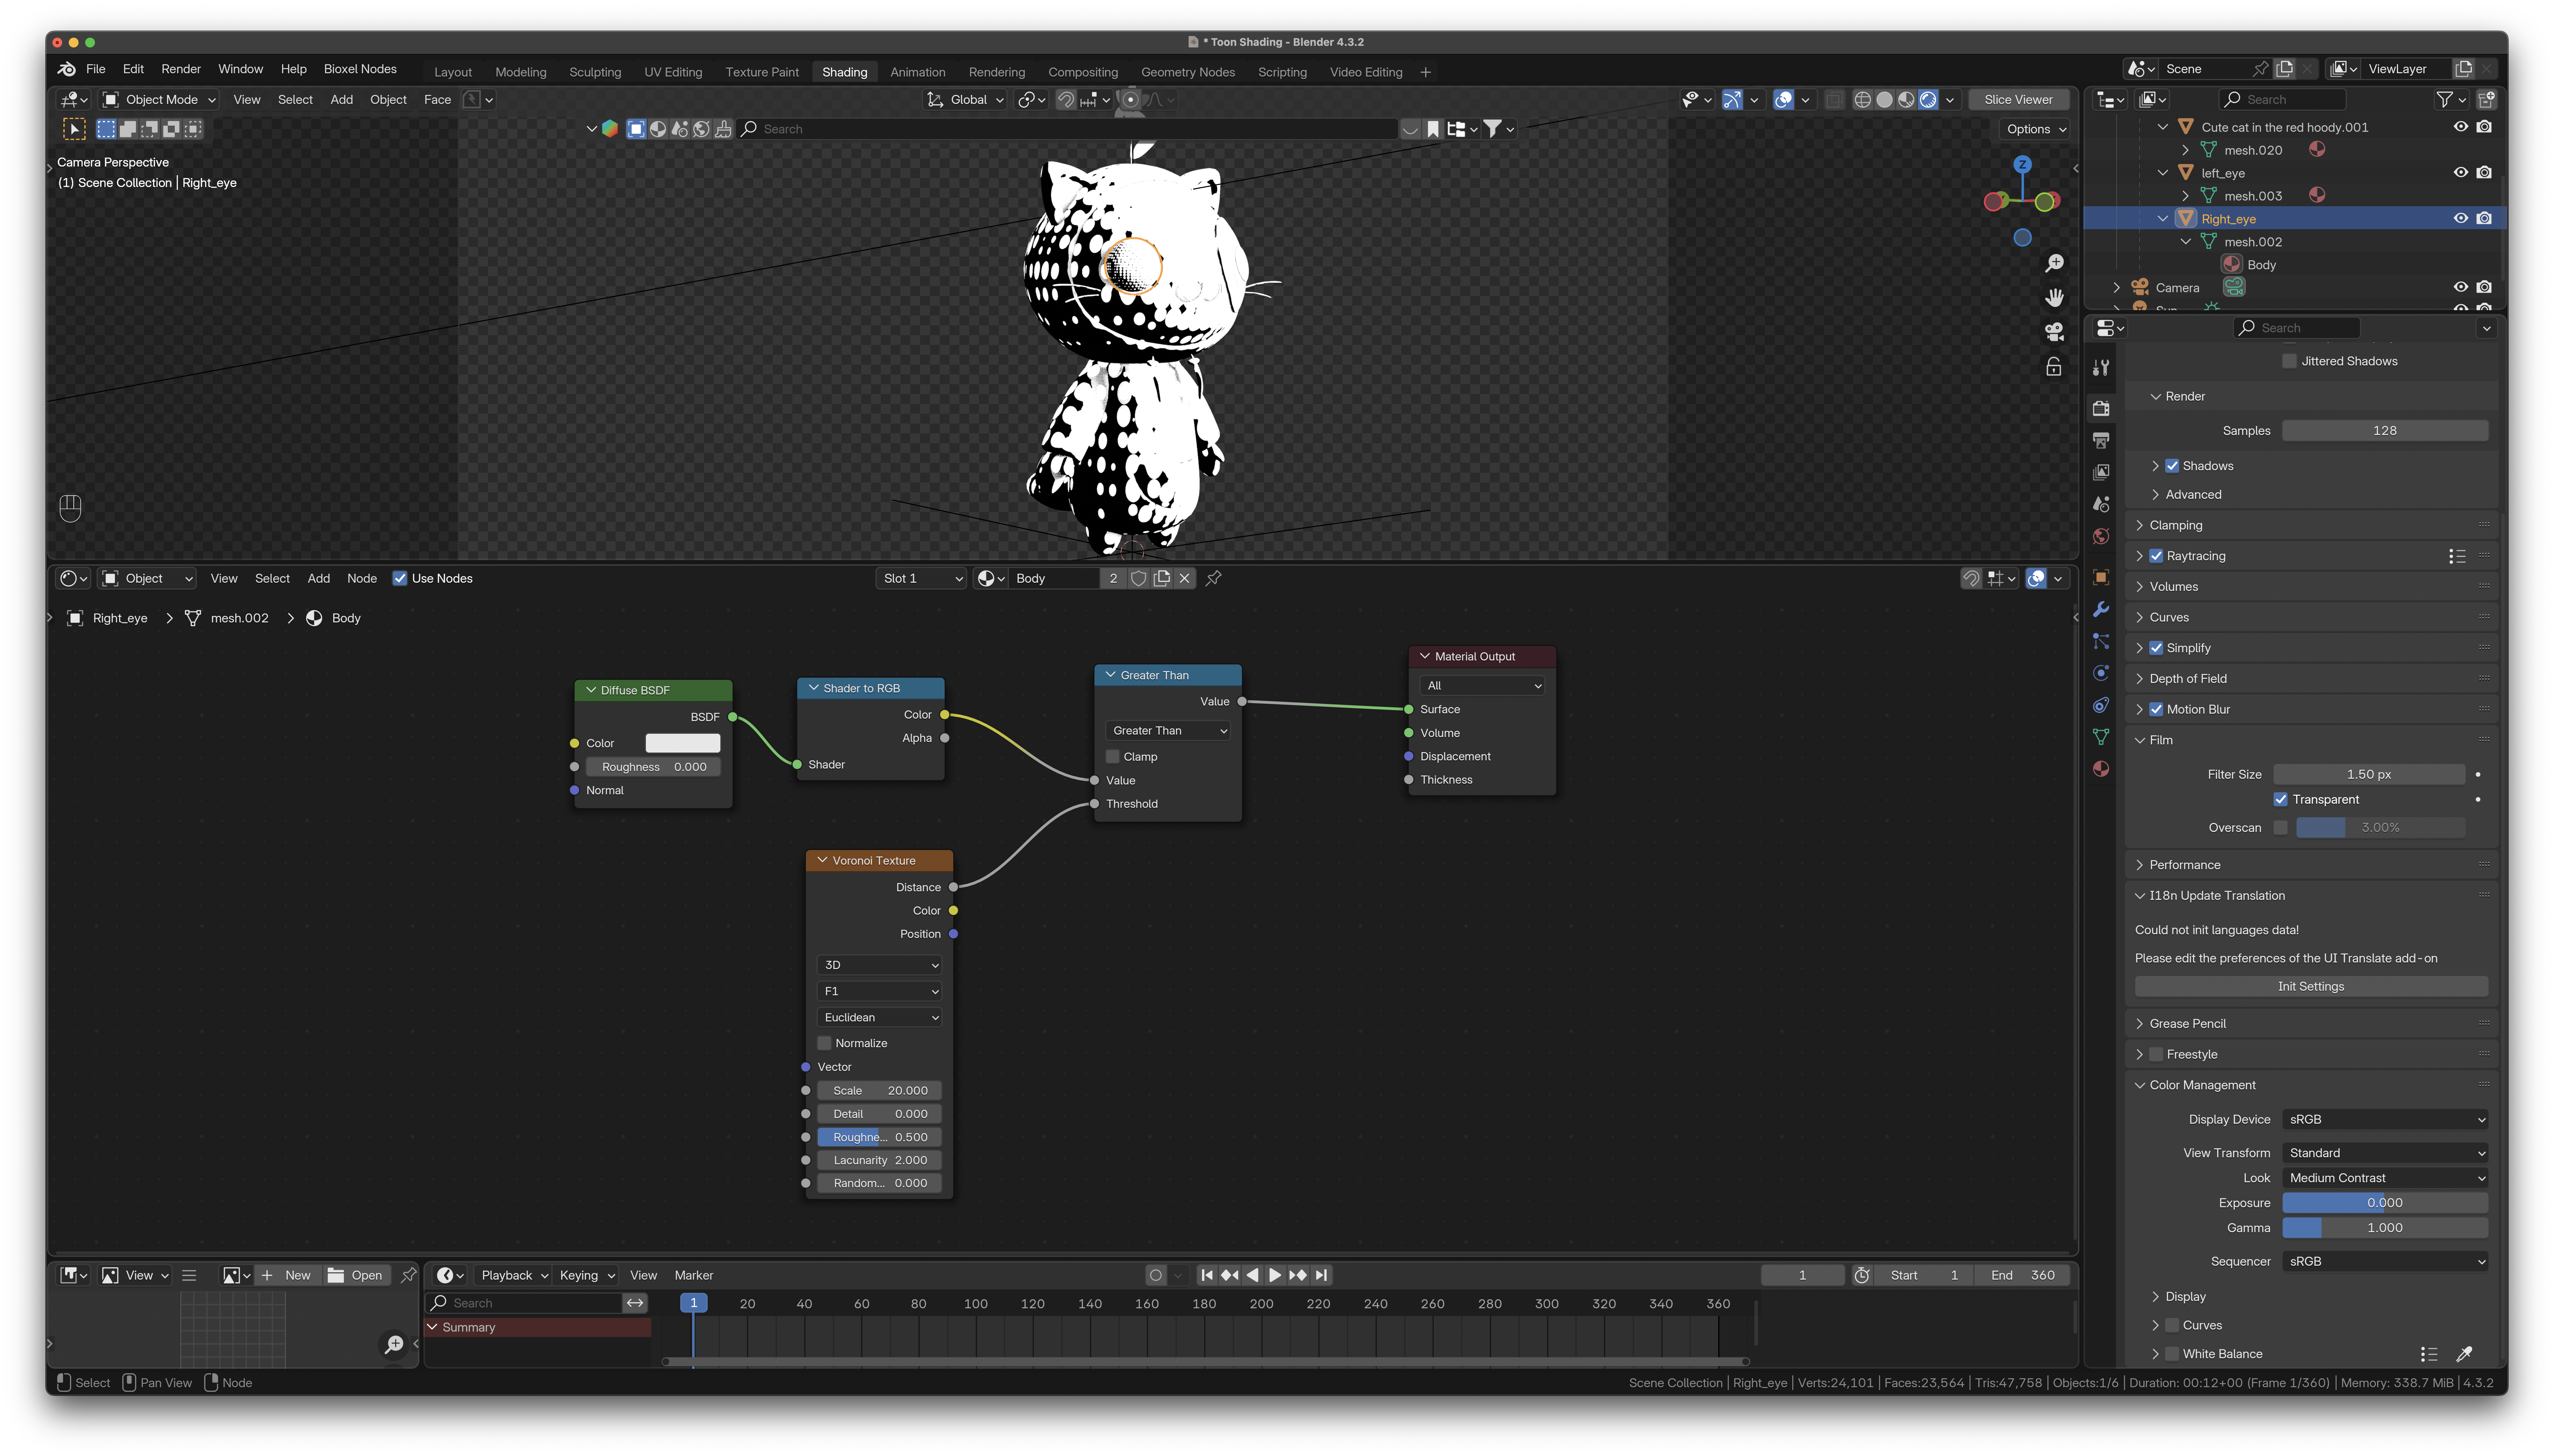
Task: Click the Diffuse BSDF Color swatch
Action: [x=683, y=743]
